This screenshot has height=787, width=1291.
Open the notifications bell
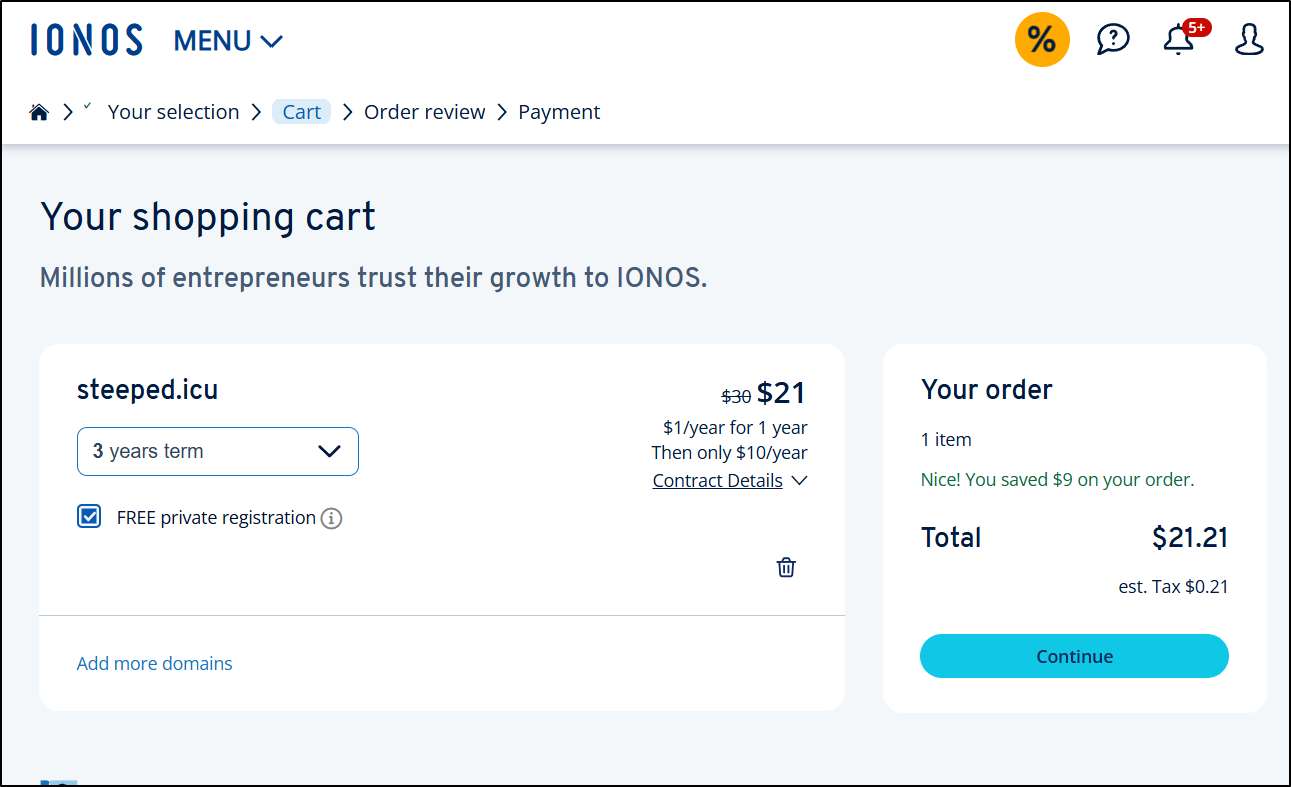pyautogui.click(x=1178, y=42)
